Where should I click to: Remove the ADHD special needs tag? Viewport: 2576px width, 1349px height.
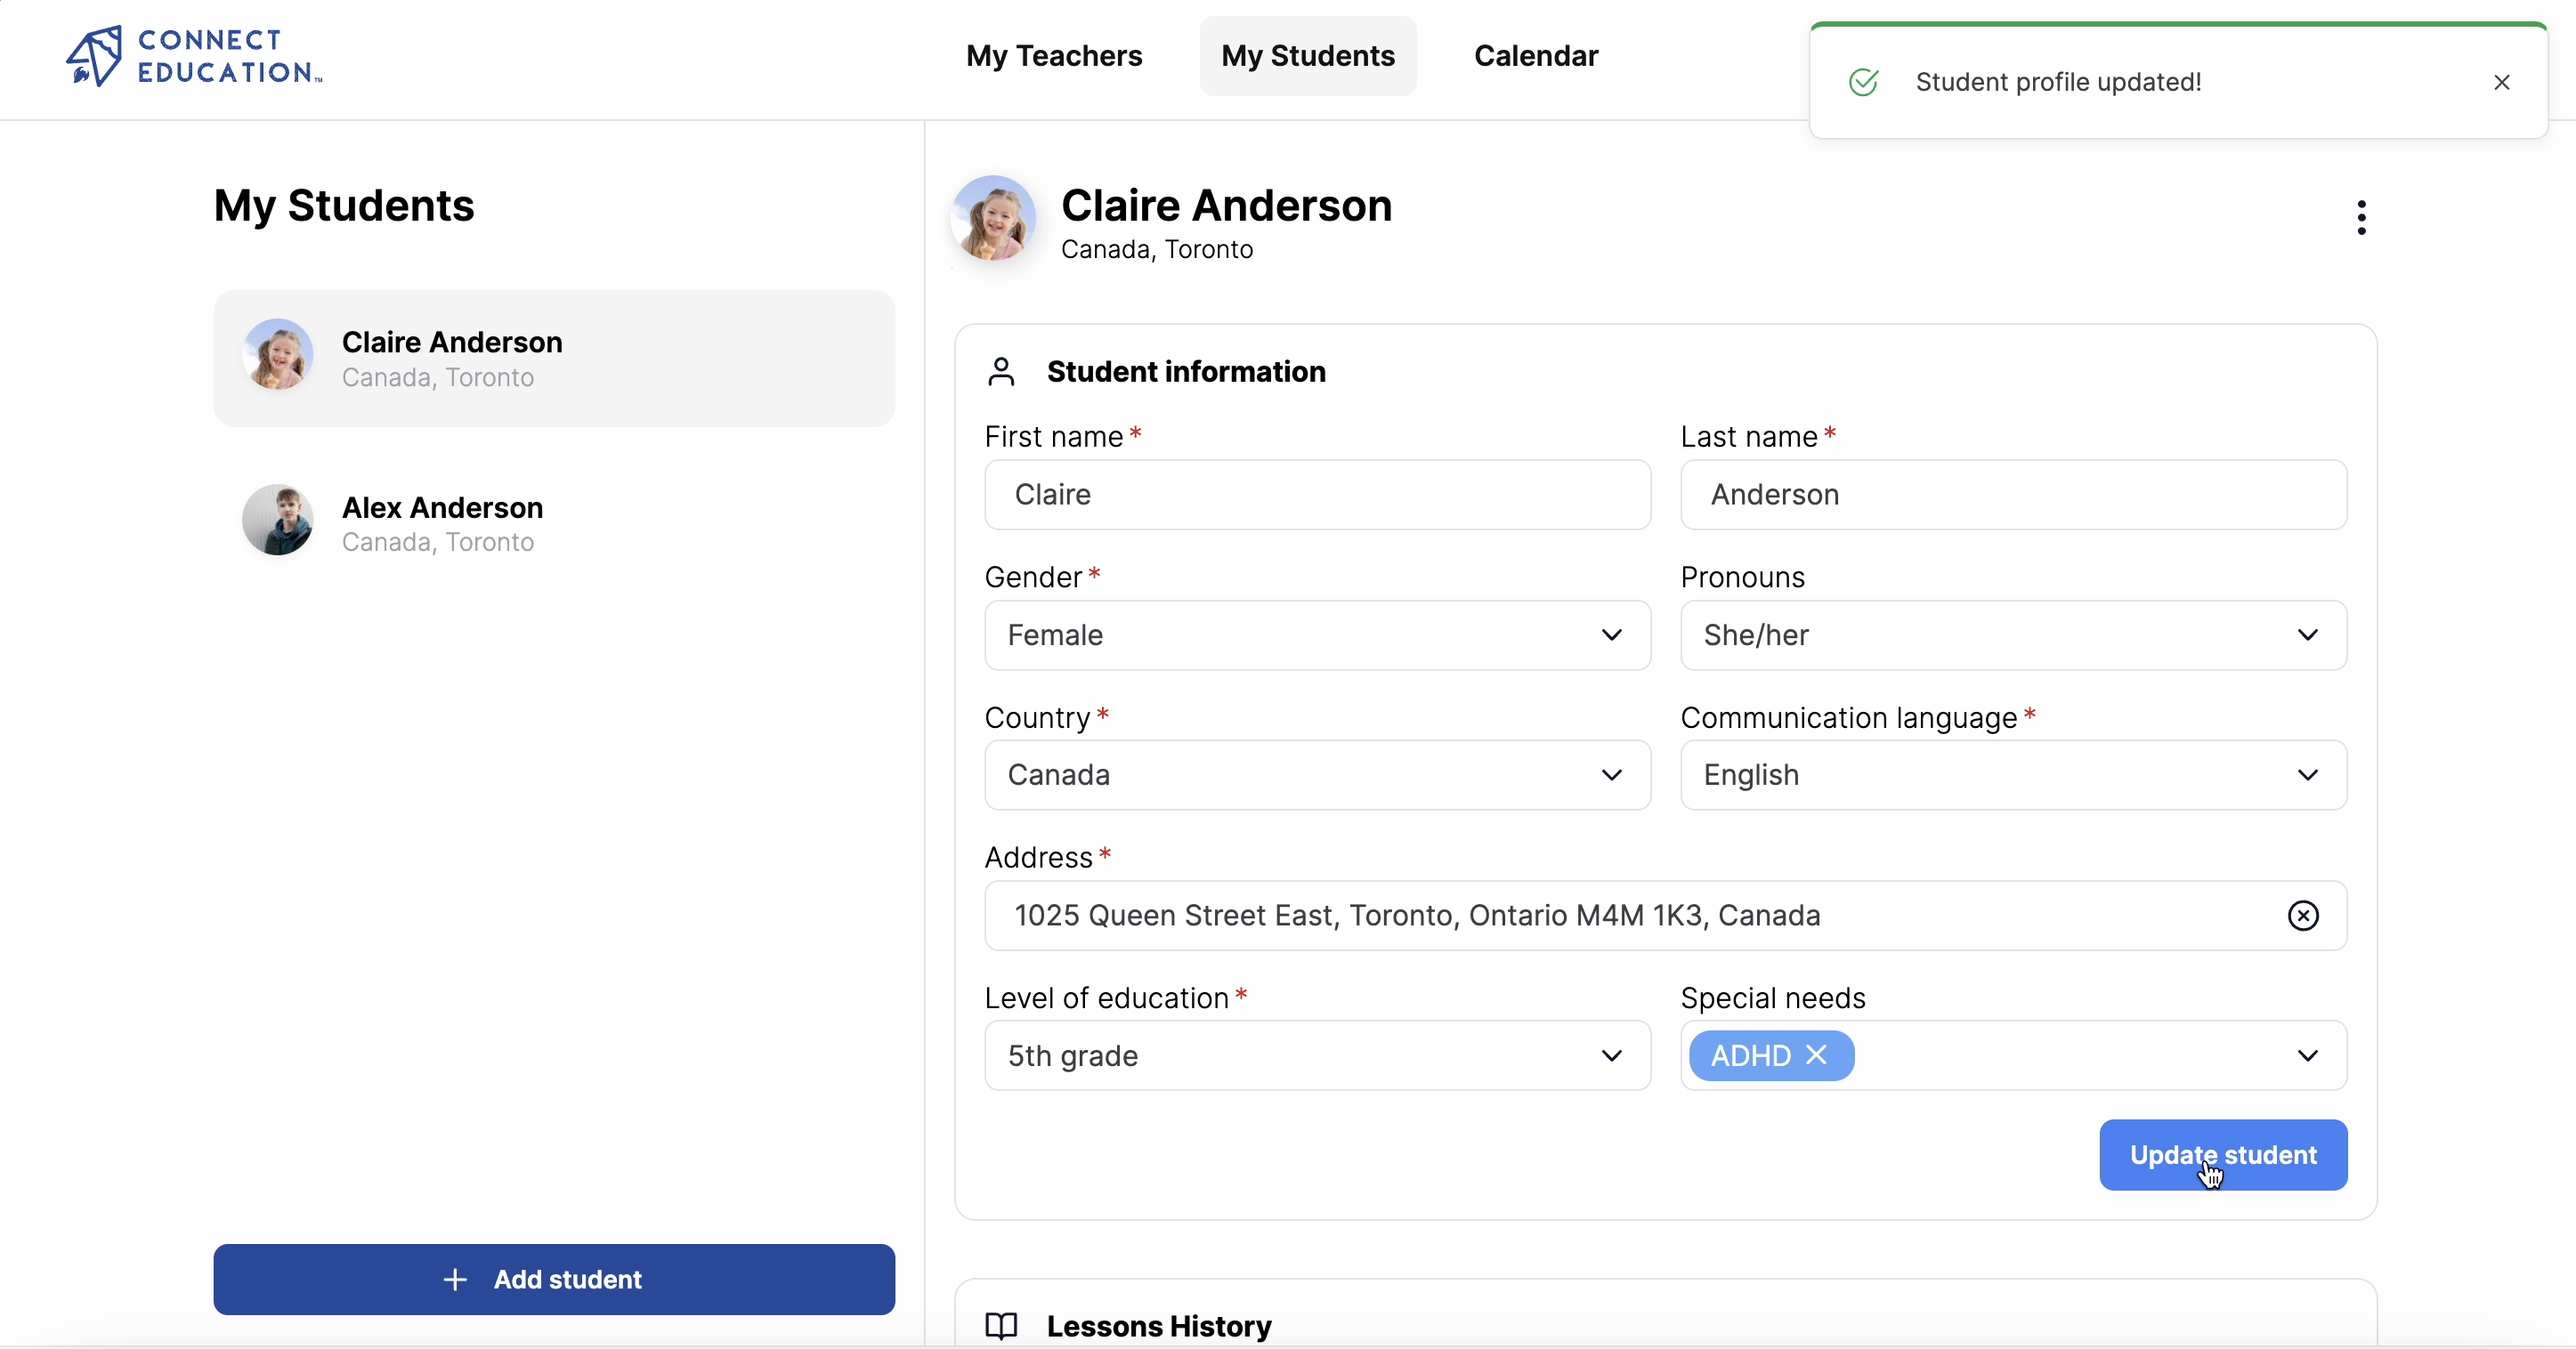(x=1816, y=1055)
